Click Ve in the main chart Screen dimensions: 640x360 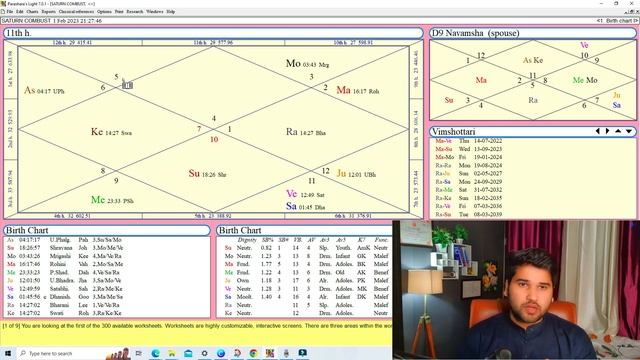[291, 194]
